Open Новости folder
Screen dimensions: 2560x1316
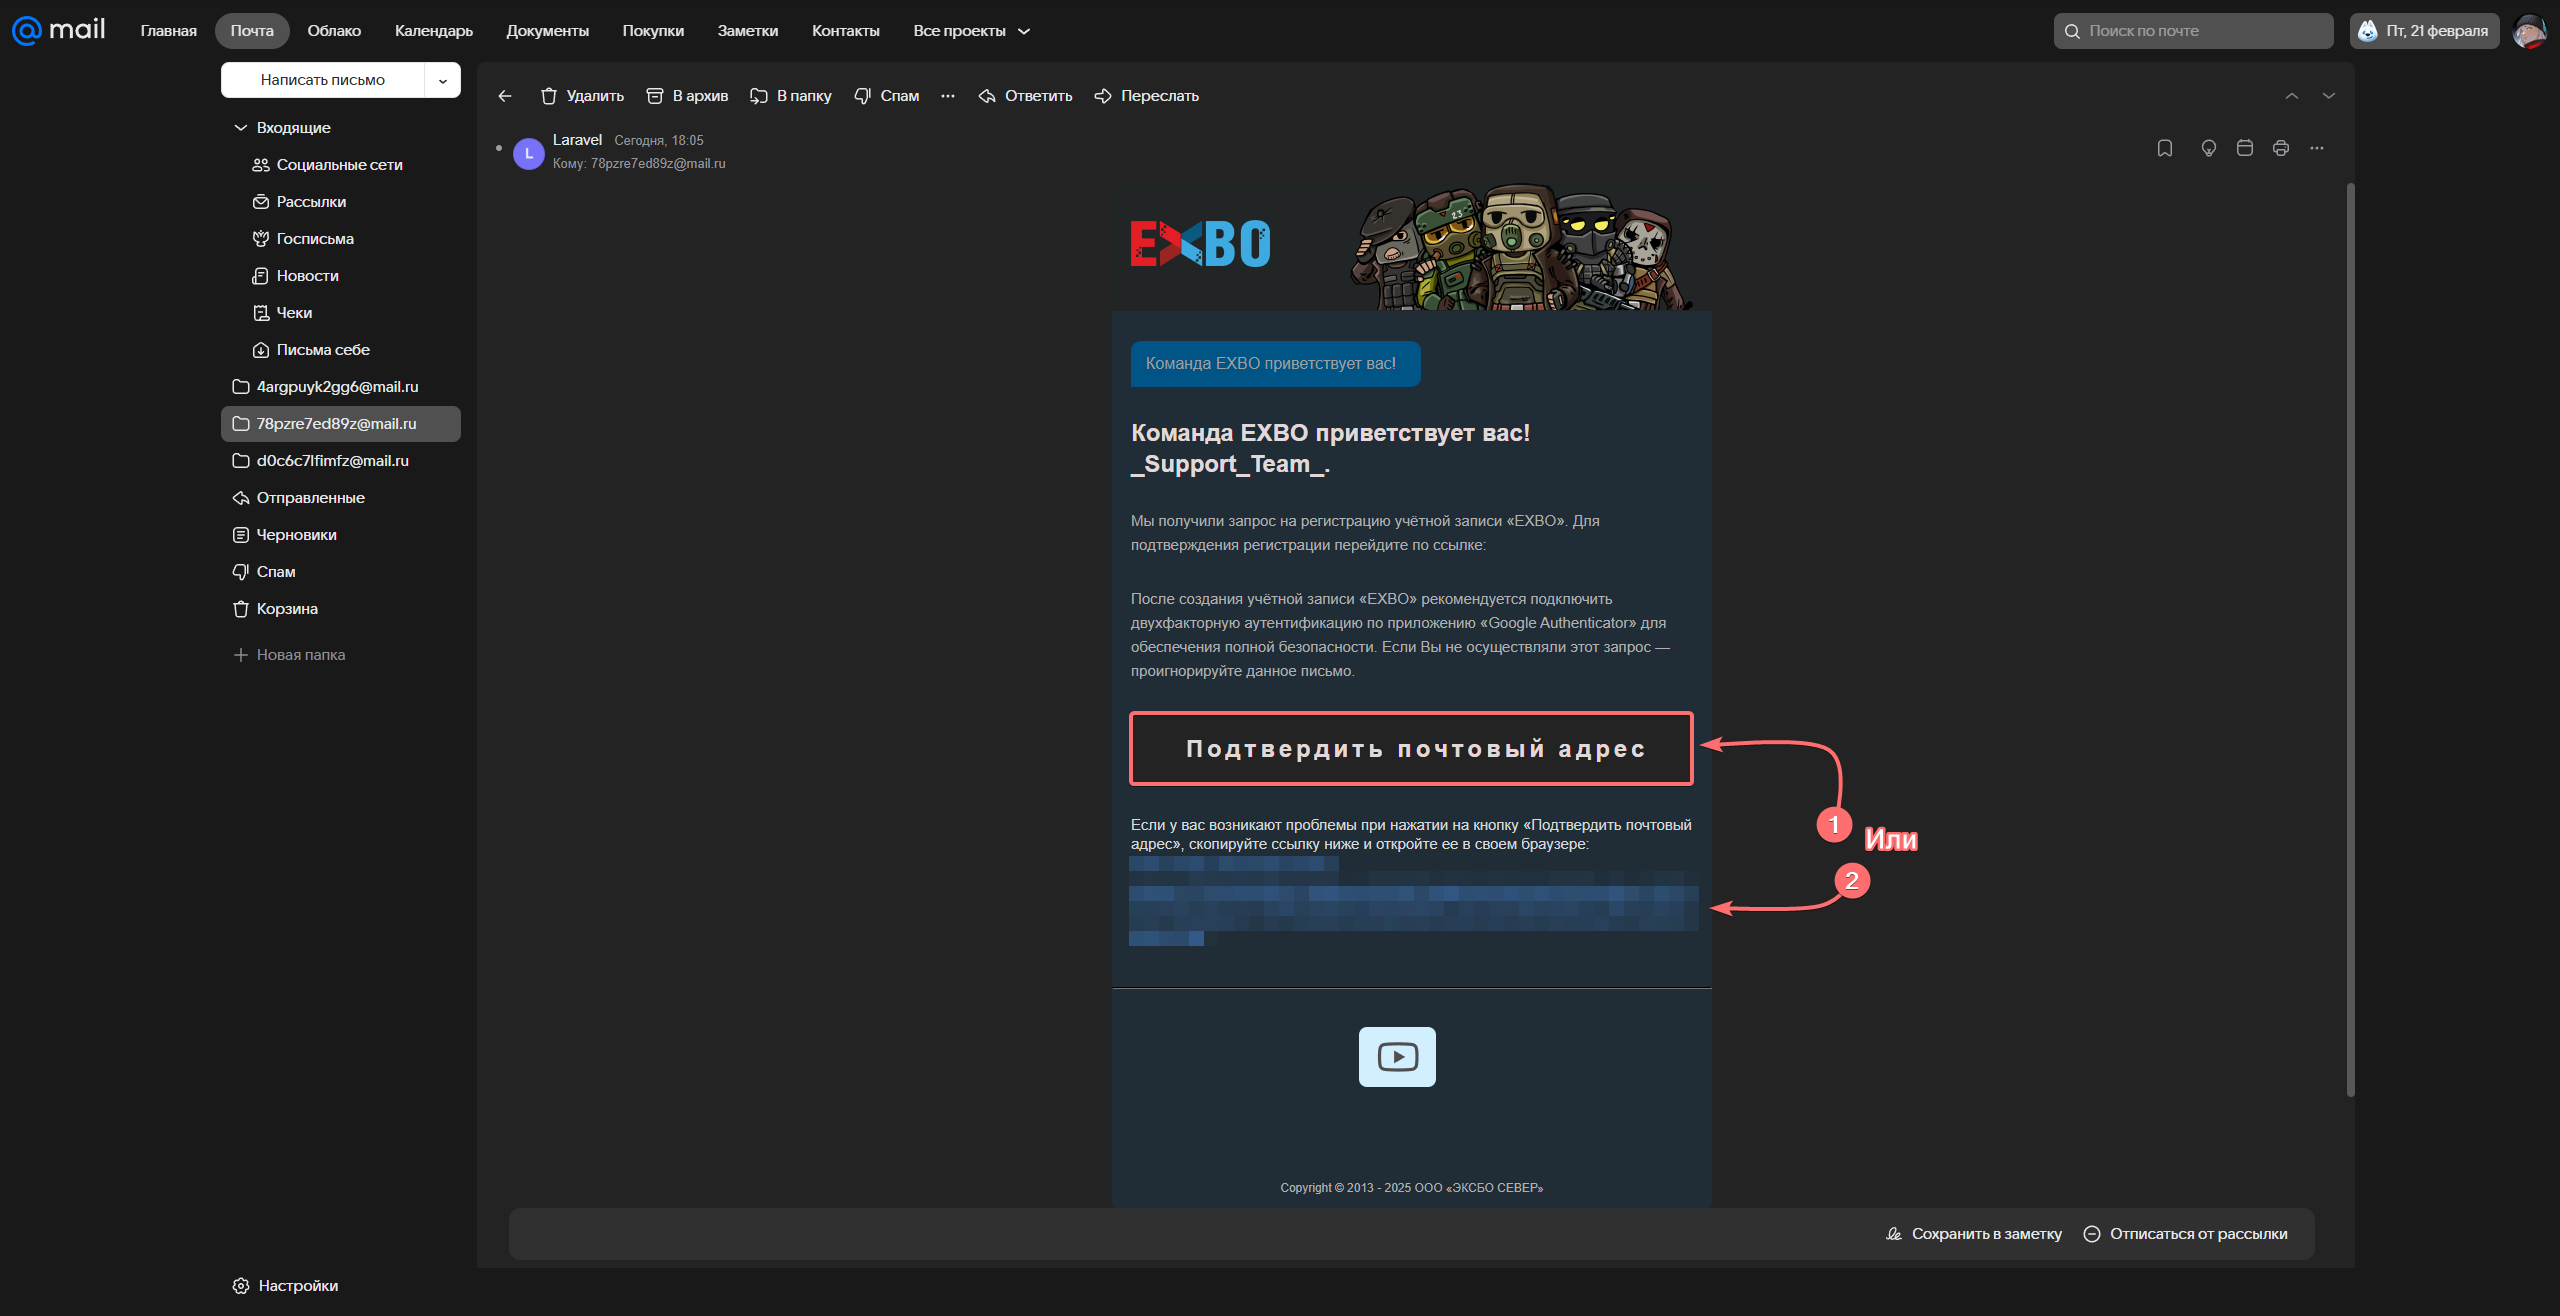(x=341, y=276)
